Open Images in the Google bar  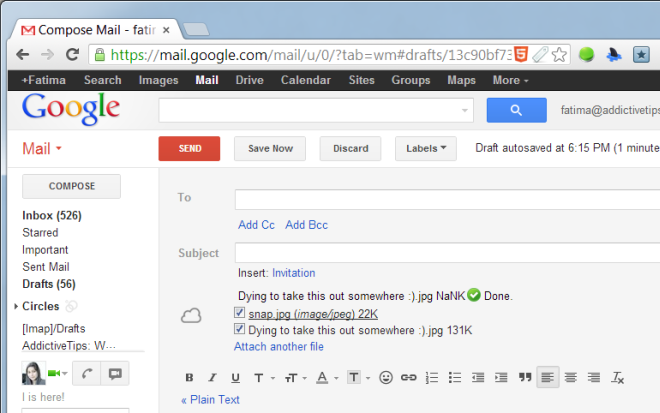158,80
